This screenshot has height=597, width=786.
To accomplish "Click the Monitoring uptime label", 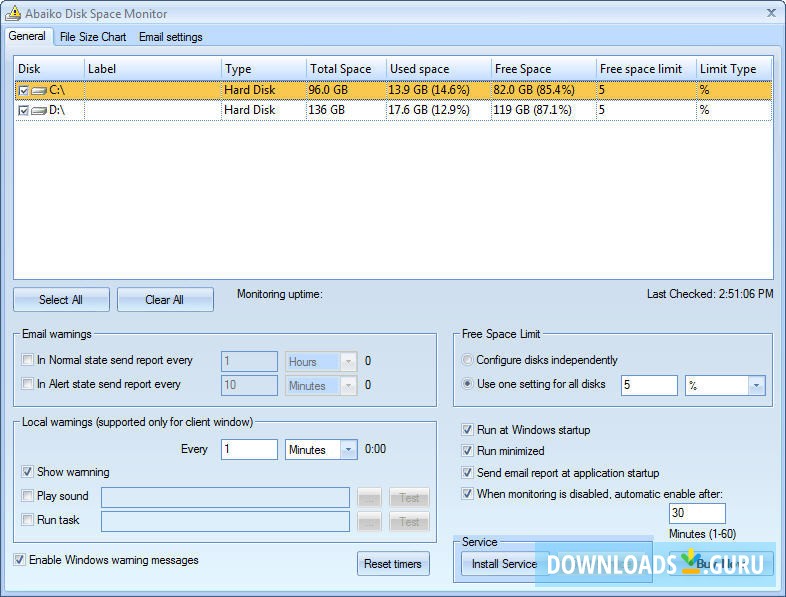I will pyautogui.click(x=280, y=294).
